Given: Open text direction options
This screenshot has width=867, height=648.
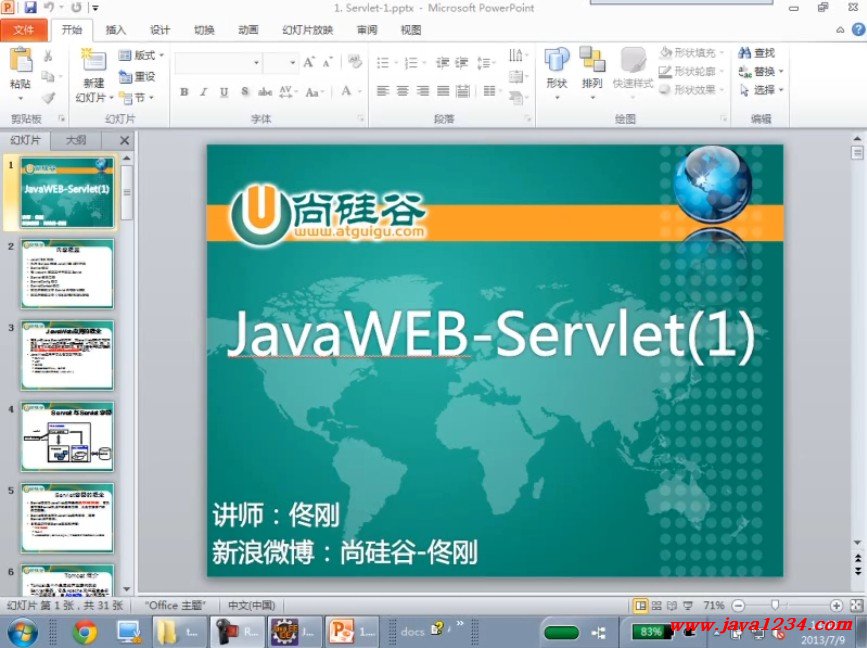Looking at the screenshot, I should (518, 55).
